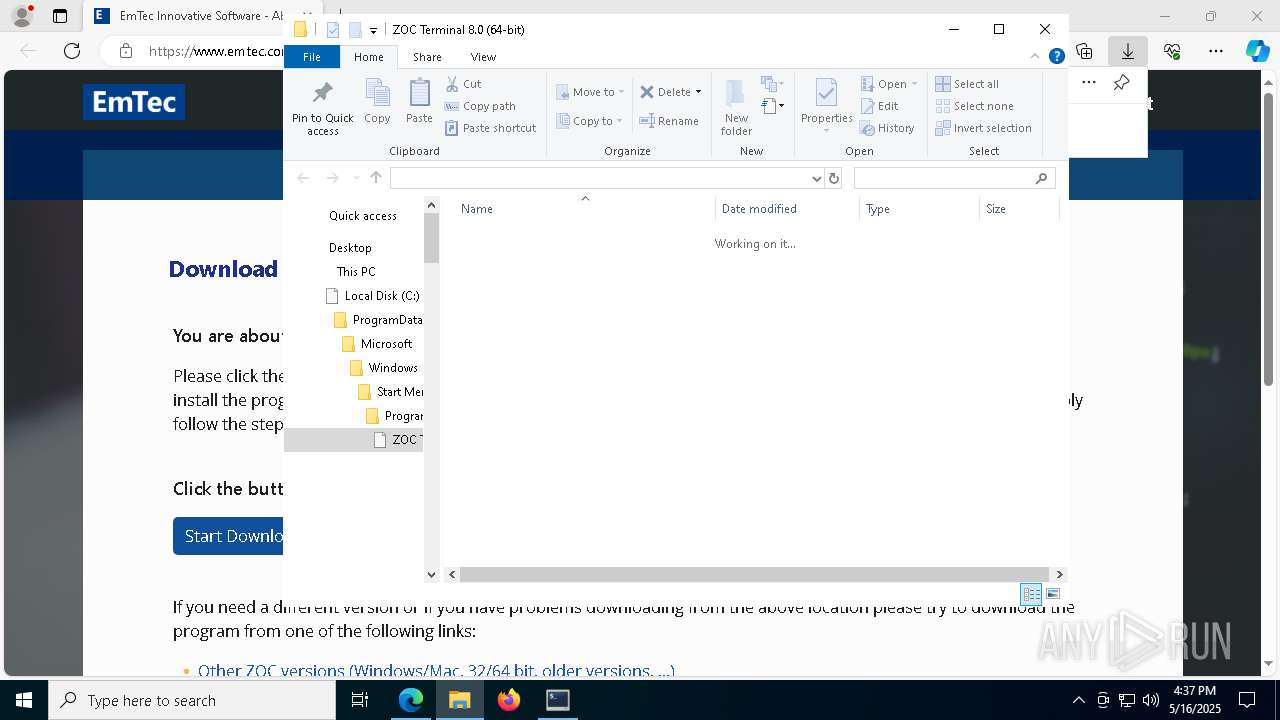Open Quick Access Toolbar customize dropdown
Image resolution: width=1280 pixels, height=720 pixels.
373,30
